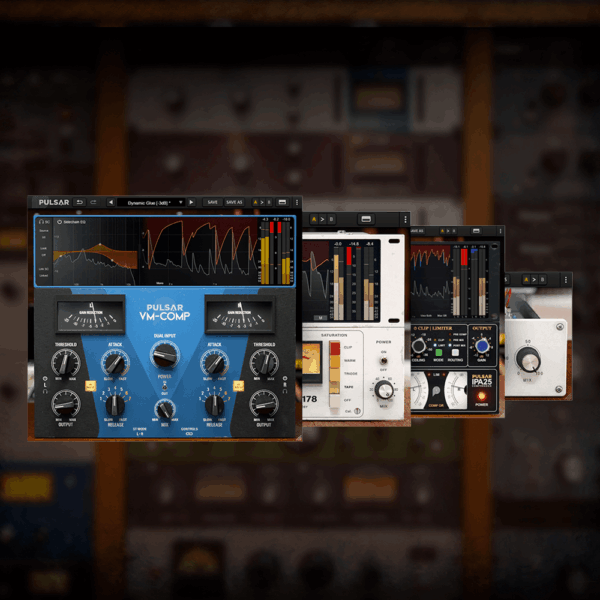Click the Cal. screw on the 1178 plugin
The image size is (600, 600).
(357, 411)
